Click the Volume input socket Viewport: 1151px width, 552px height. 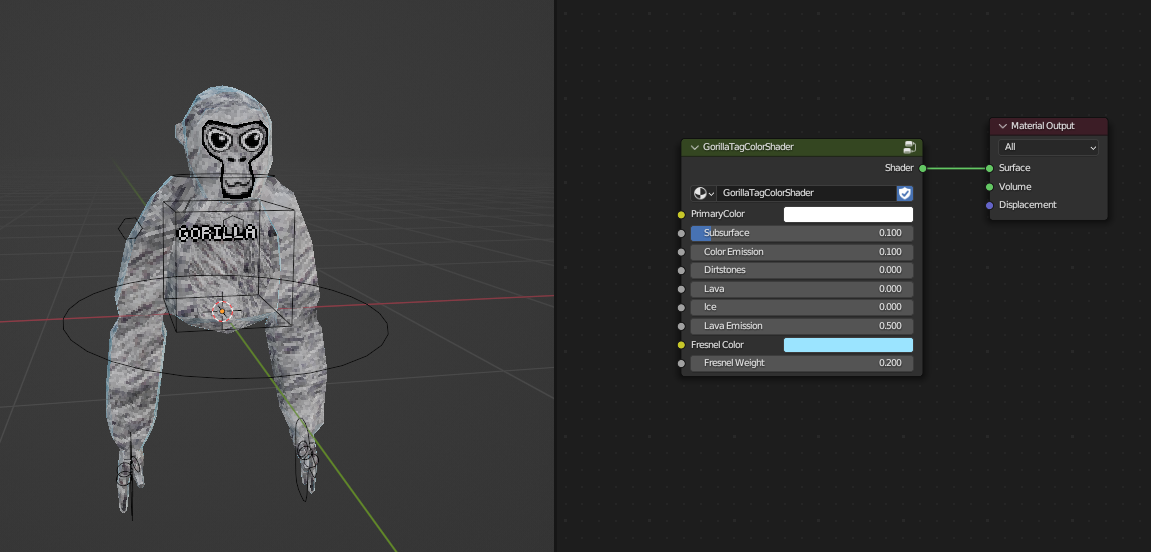point(989,187)
